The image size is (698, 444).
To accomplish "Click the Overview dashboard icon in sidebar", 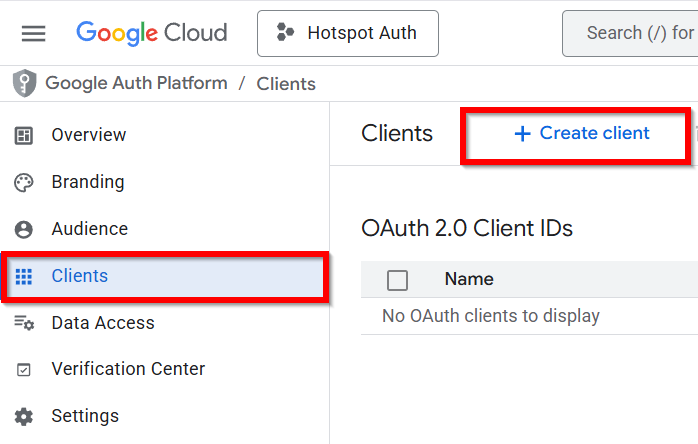I will click(24, 135).
